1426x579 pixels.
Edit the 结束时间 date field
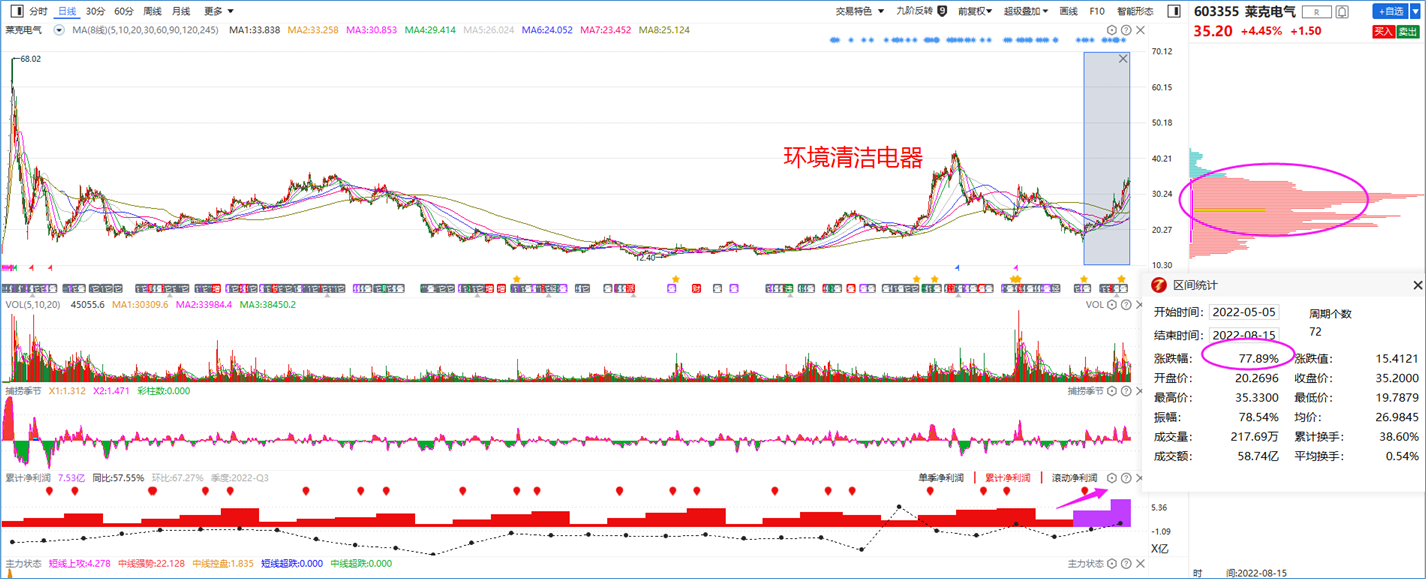(1244, 335)
